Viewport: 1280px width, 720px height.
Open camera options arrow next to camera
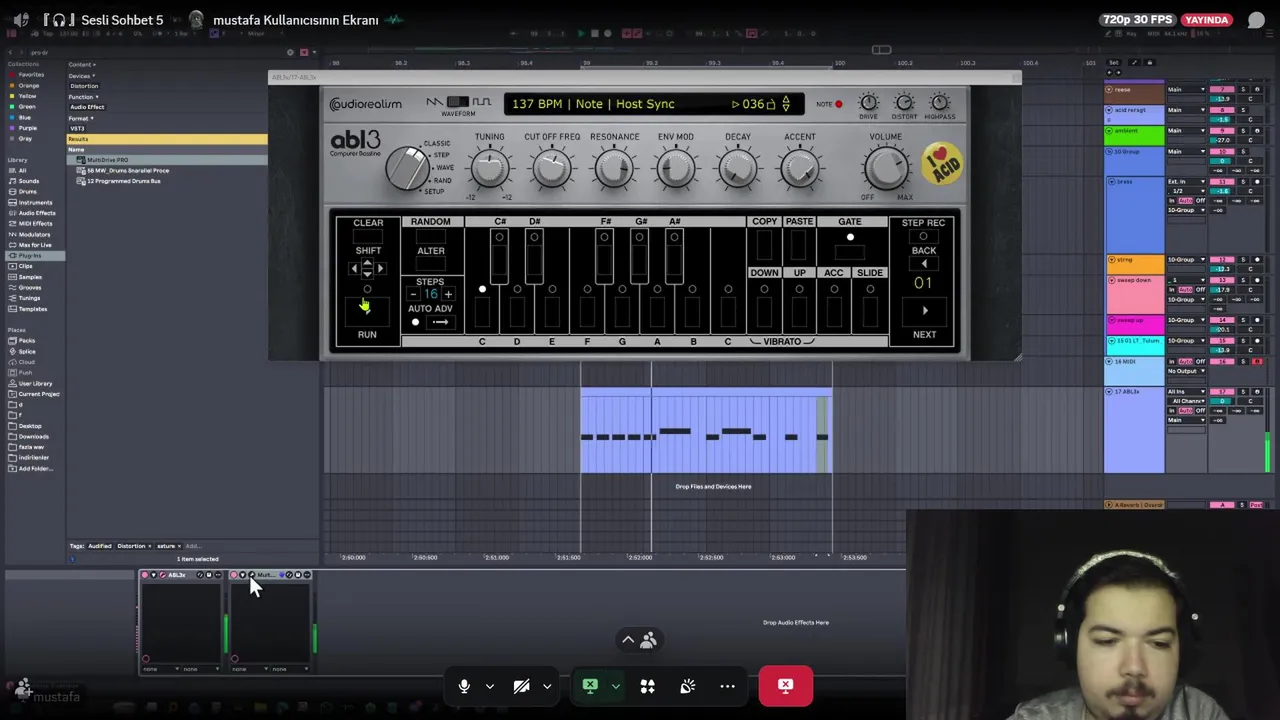coord(547,686)
